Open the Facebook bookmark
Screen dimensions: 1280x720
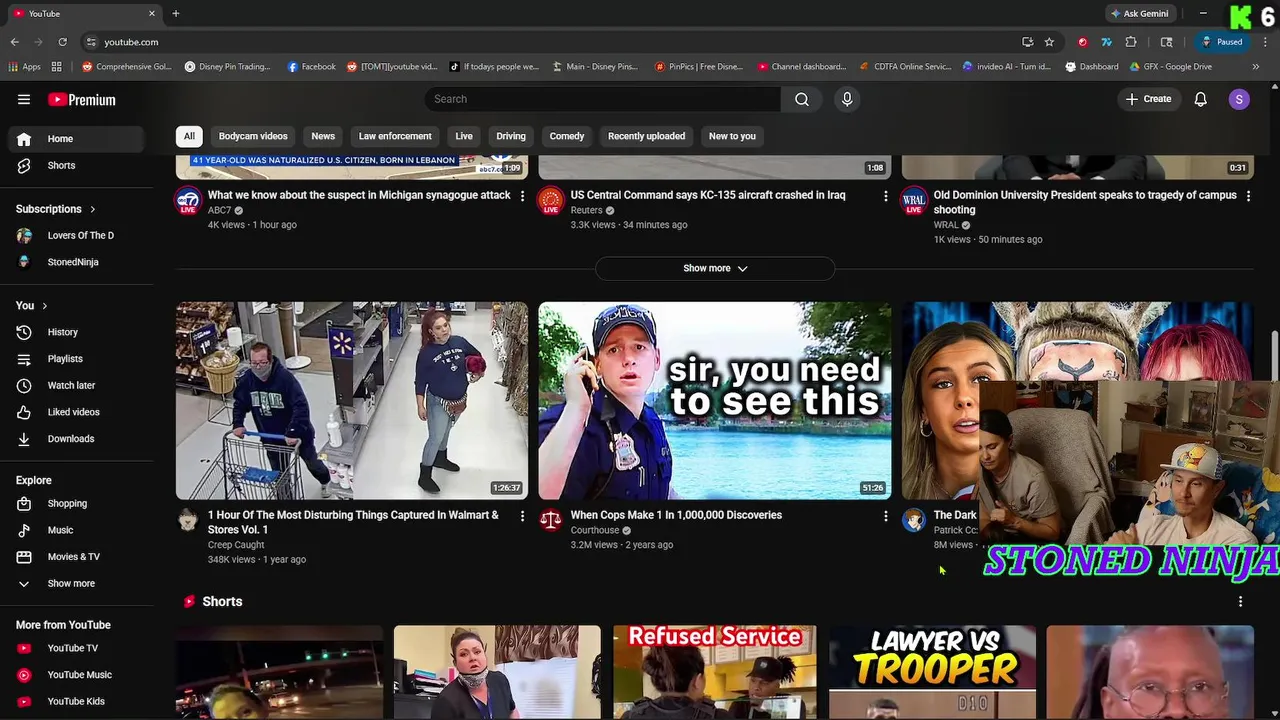pyautogui.click(x=311, y=67)
